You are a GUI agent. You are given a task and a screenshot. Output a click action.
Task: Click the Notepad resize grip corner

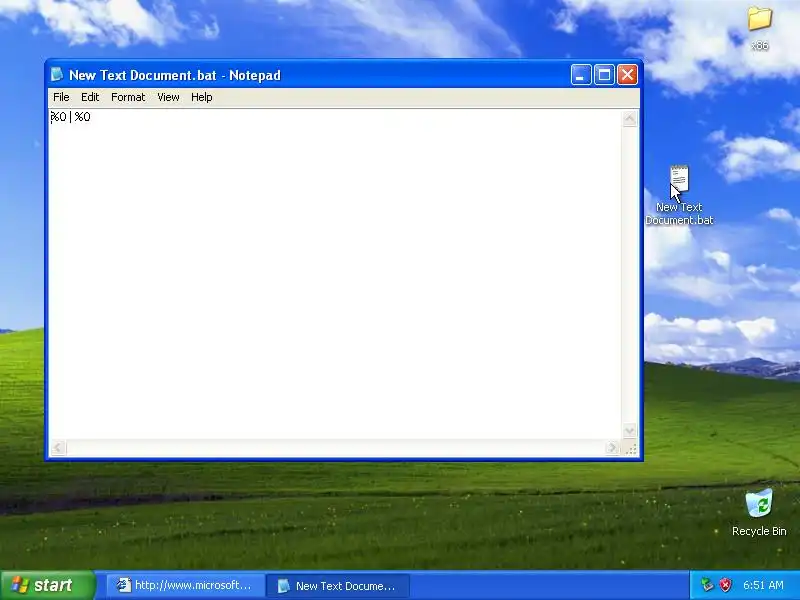pyautogui.click(x=631, y=448)
